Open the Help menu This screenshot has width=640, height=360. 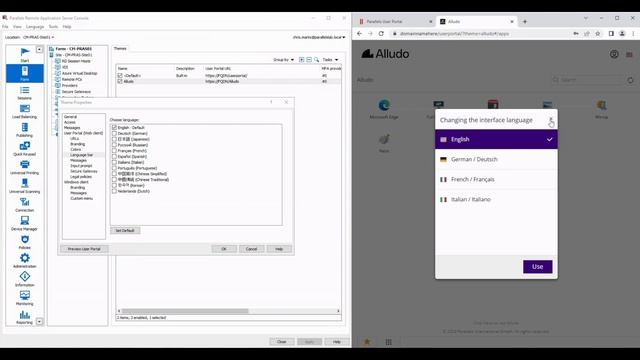(67, 27)
